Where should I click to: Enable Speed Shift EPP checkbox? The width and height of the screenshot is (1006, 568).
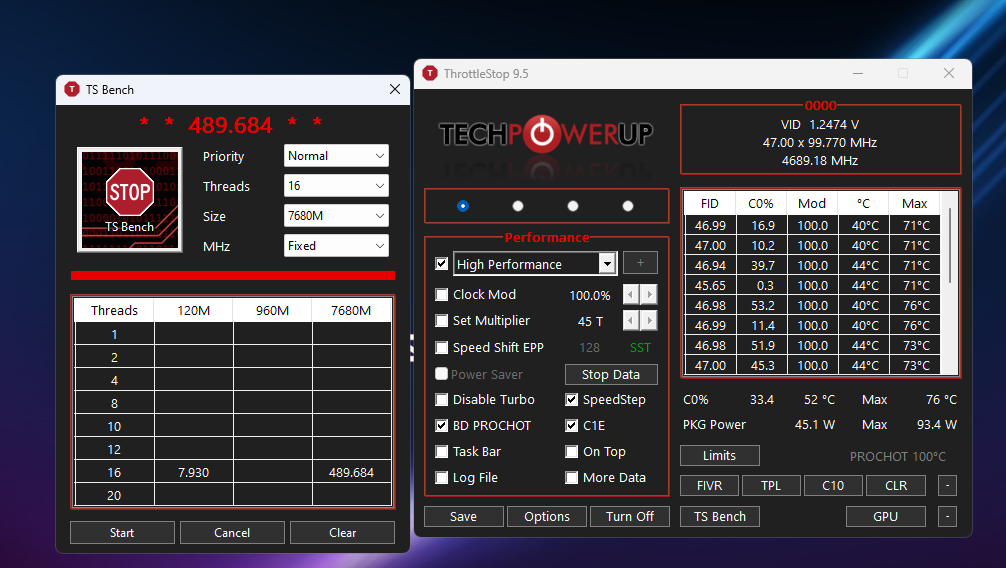(441, 347)
